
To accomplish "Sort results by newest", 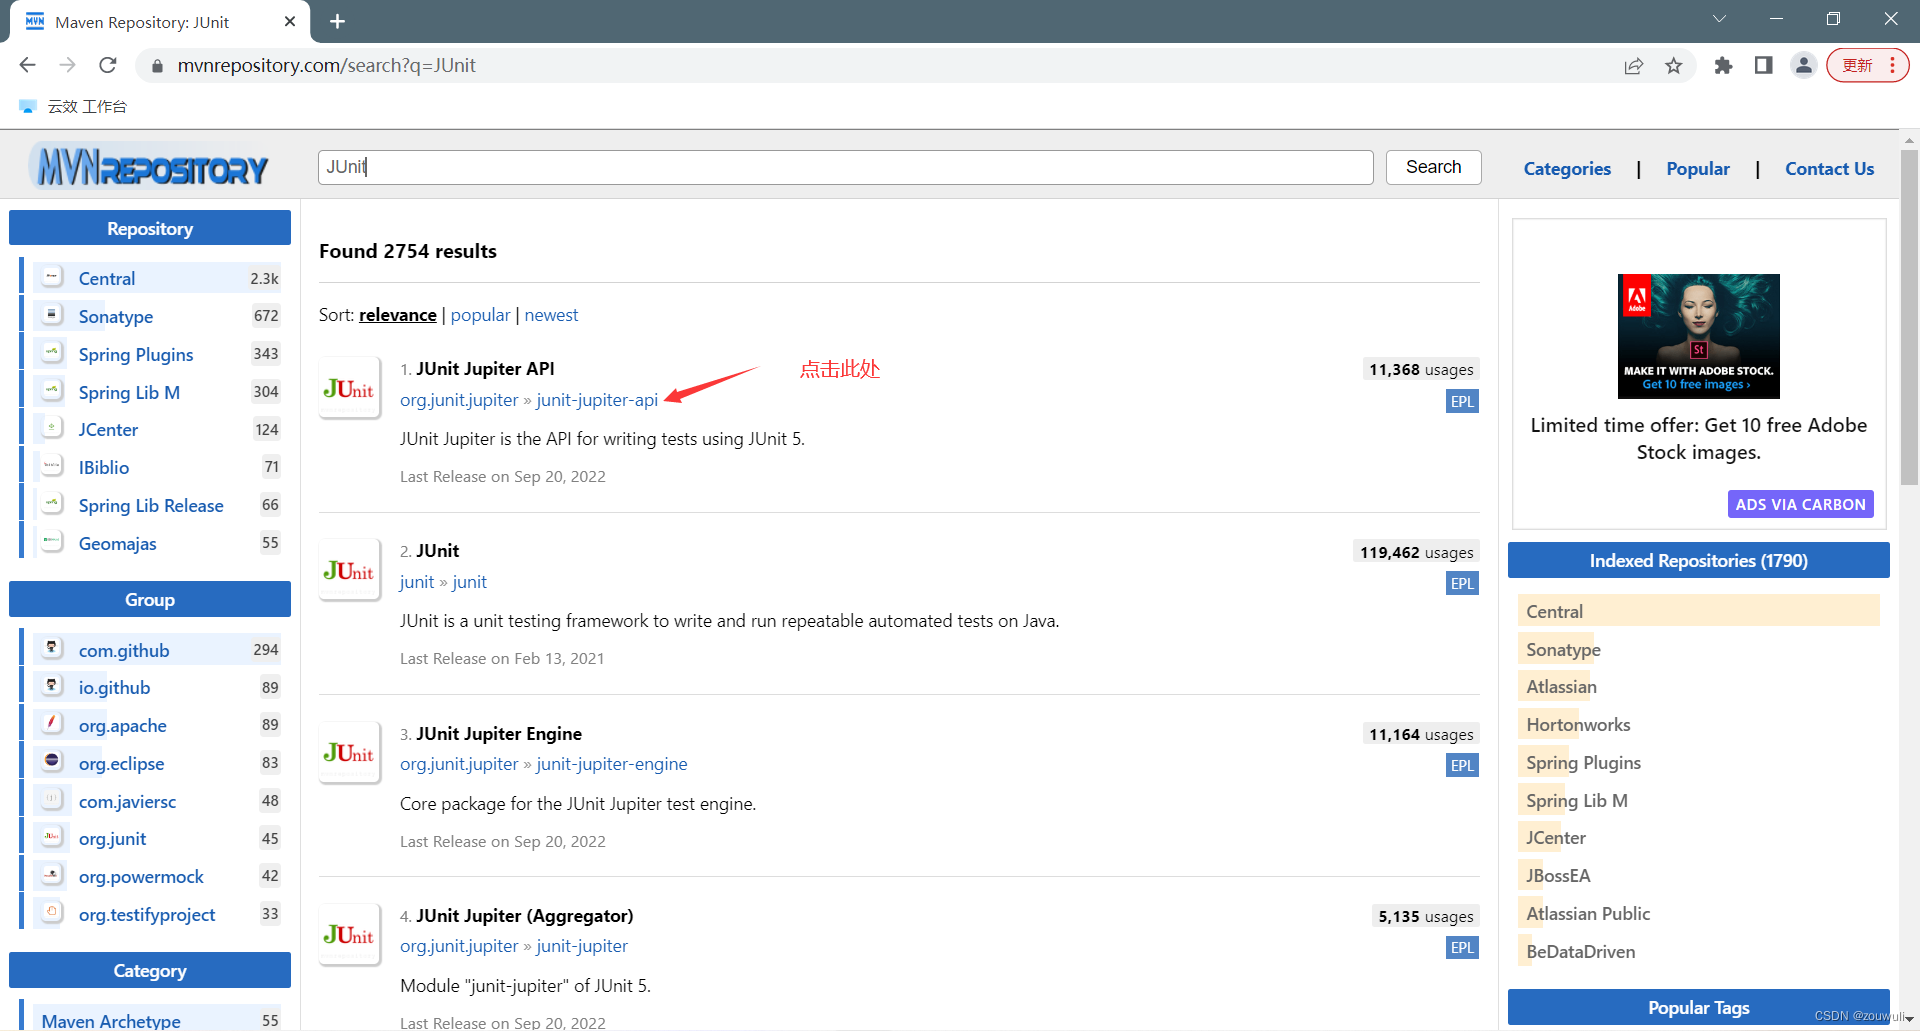I will [551, 315].
